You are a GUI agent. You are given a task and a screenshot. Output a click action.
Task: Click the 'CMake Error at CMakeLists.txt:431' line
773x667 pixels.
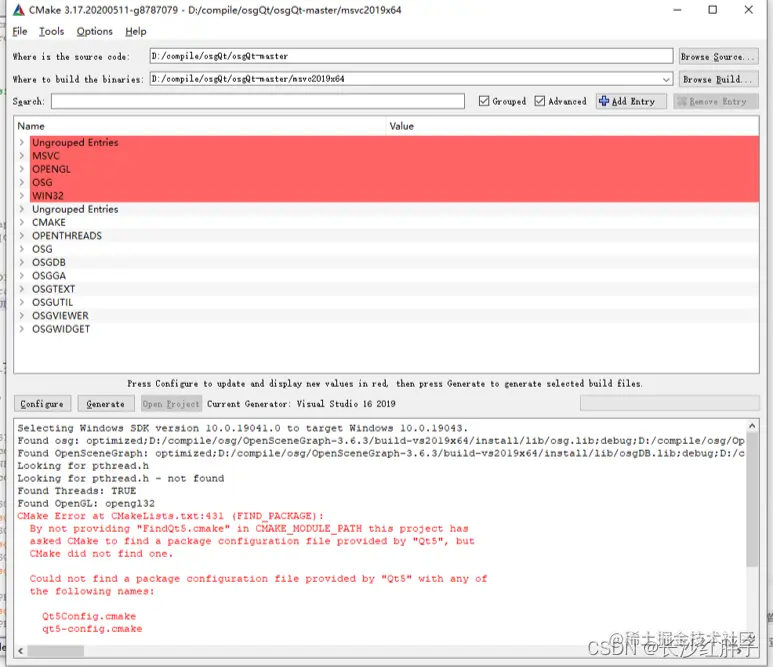click(x=171, y=516)
